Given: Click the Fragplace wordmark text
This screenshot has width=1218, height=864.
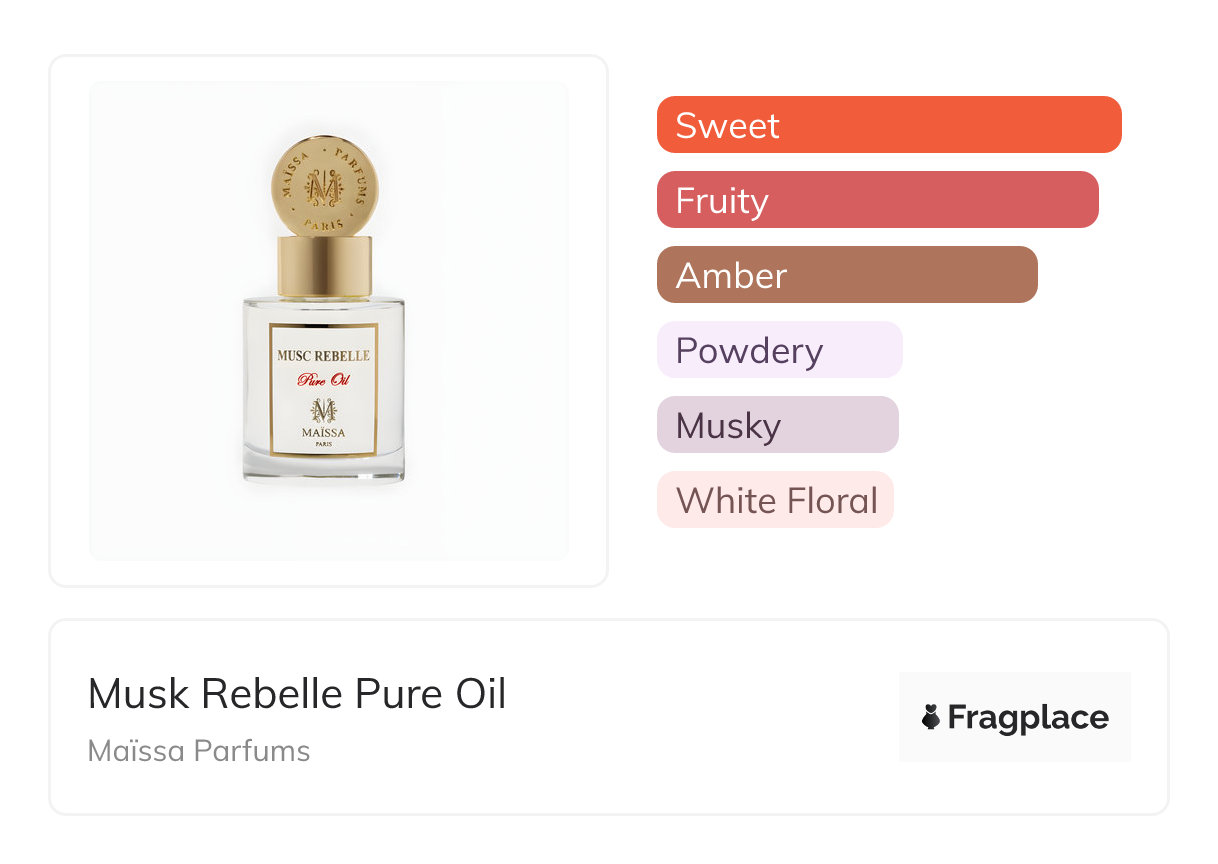Looking at the screenshot, I should click(1028, 718).
